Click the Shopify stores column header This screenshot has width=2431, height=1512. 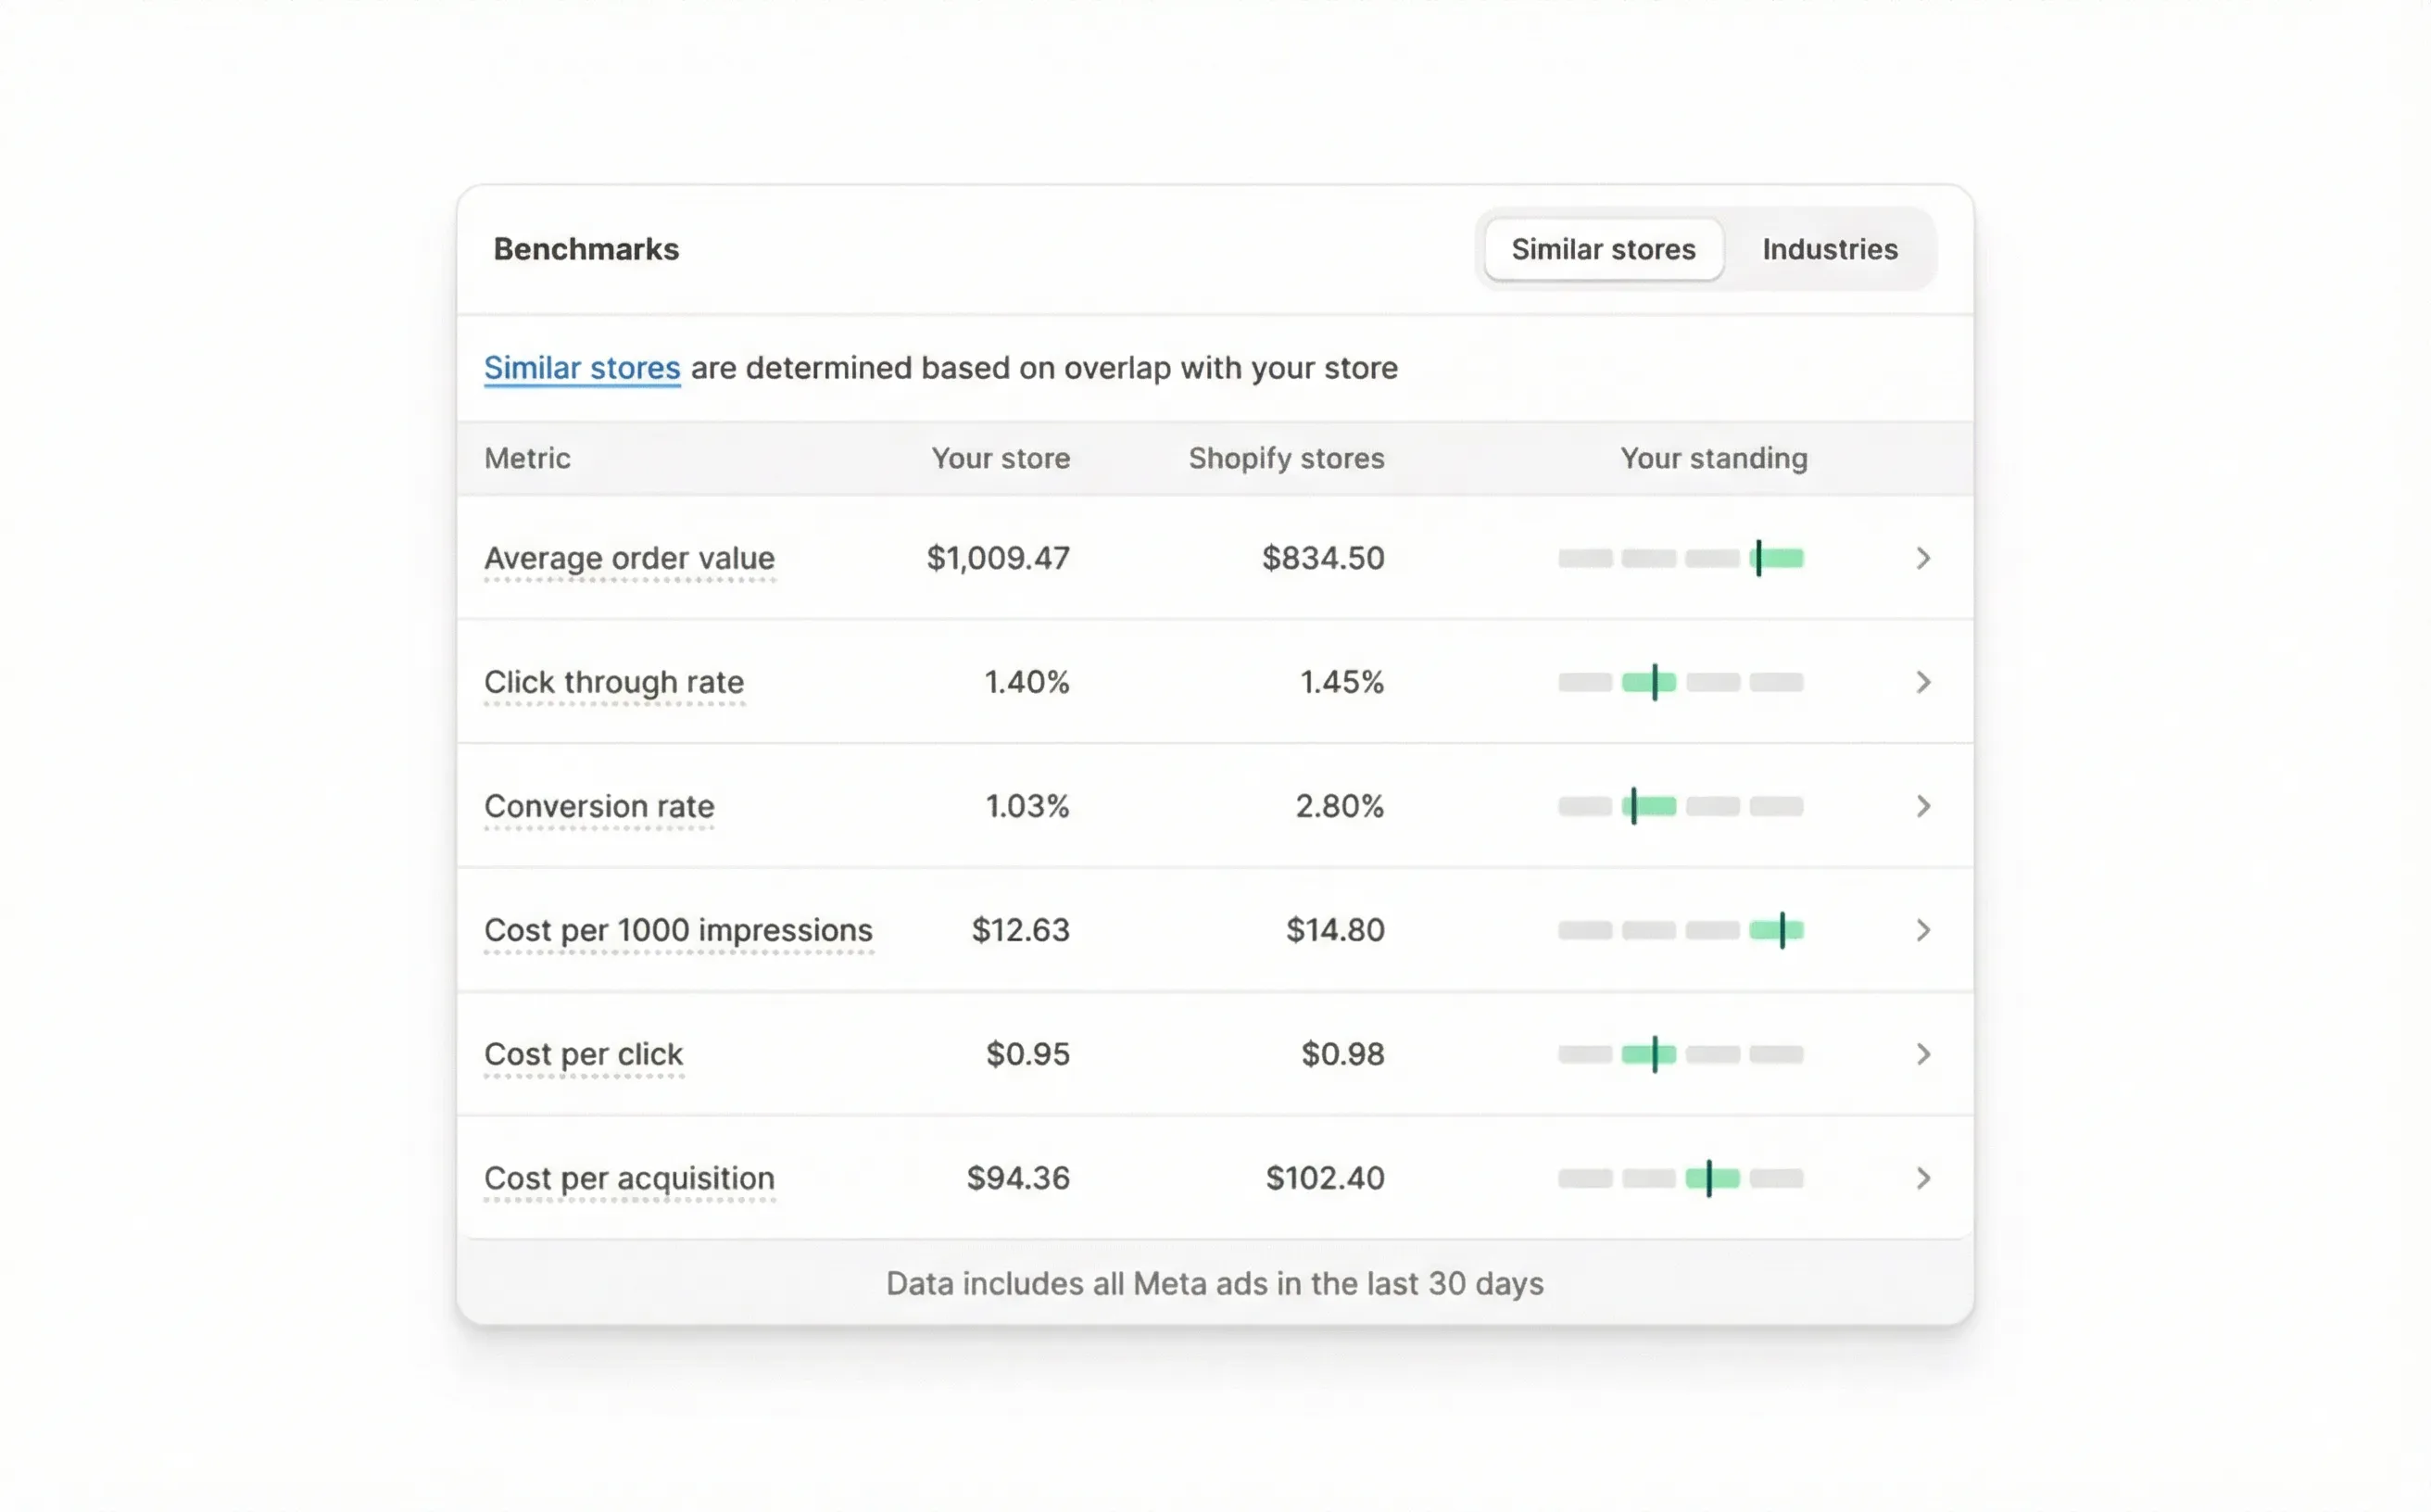tap(1286, 458)
